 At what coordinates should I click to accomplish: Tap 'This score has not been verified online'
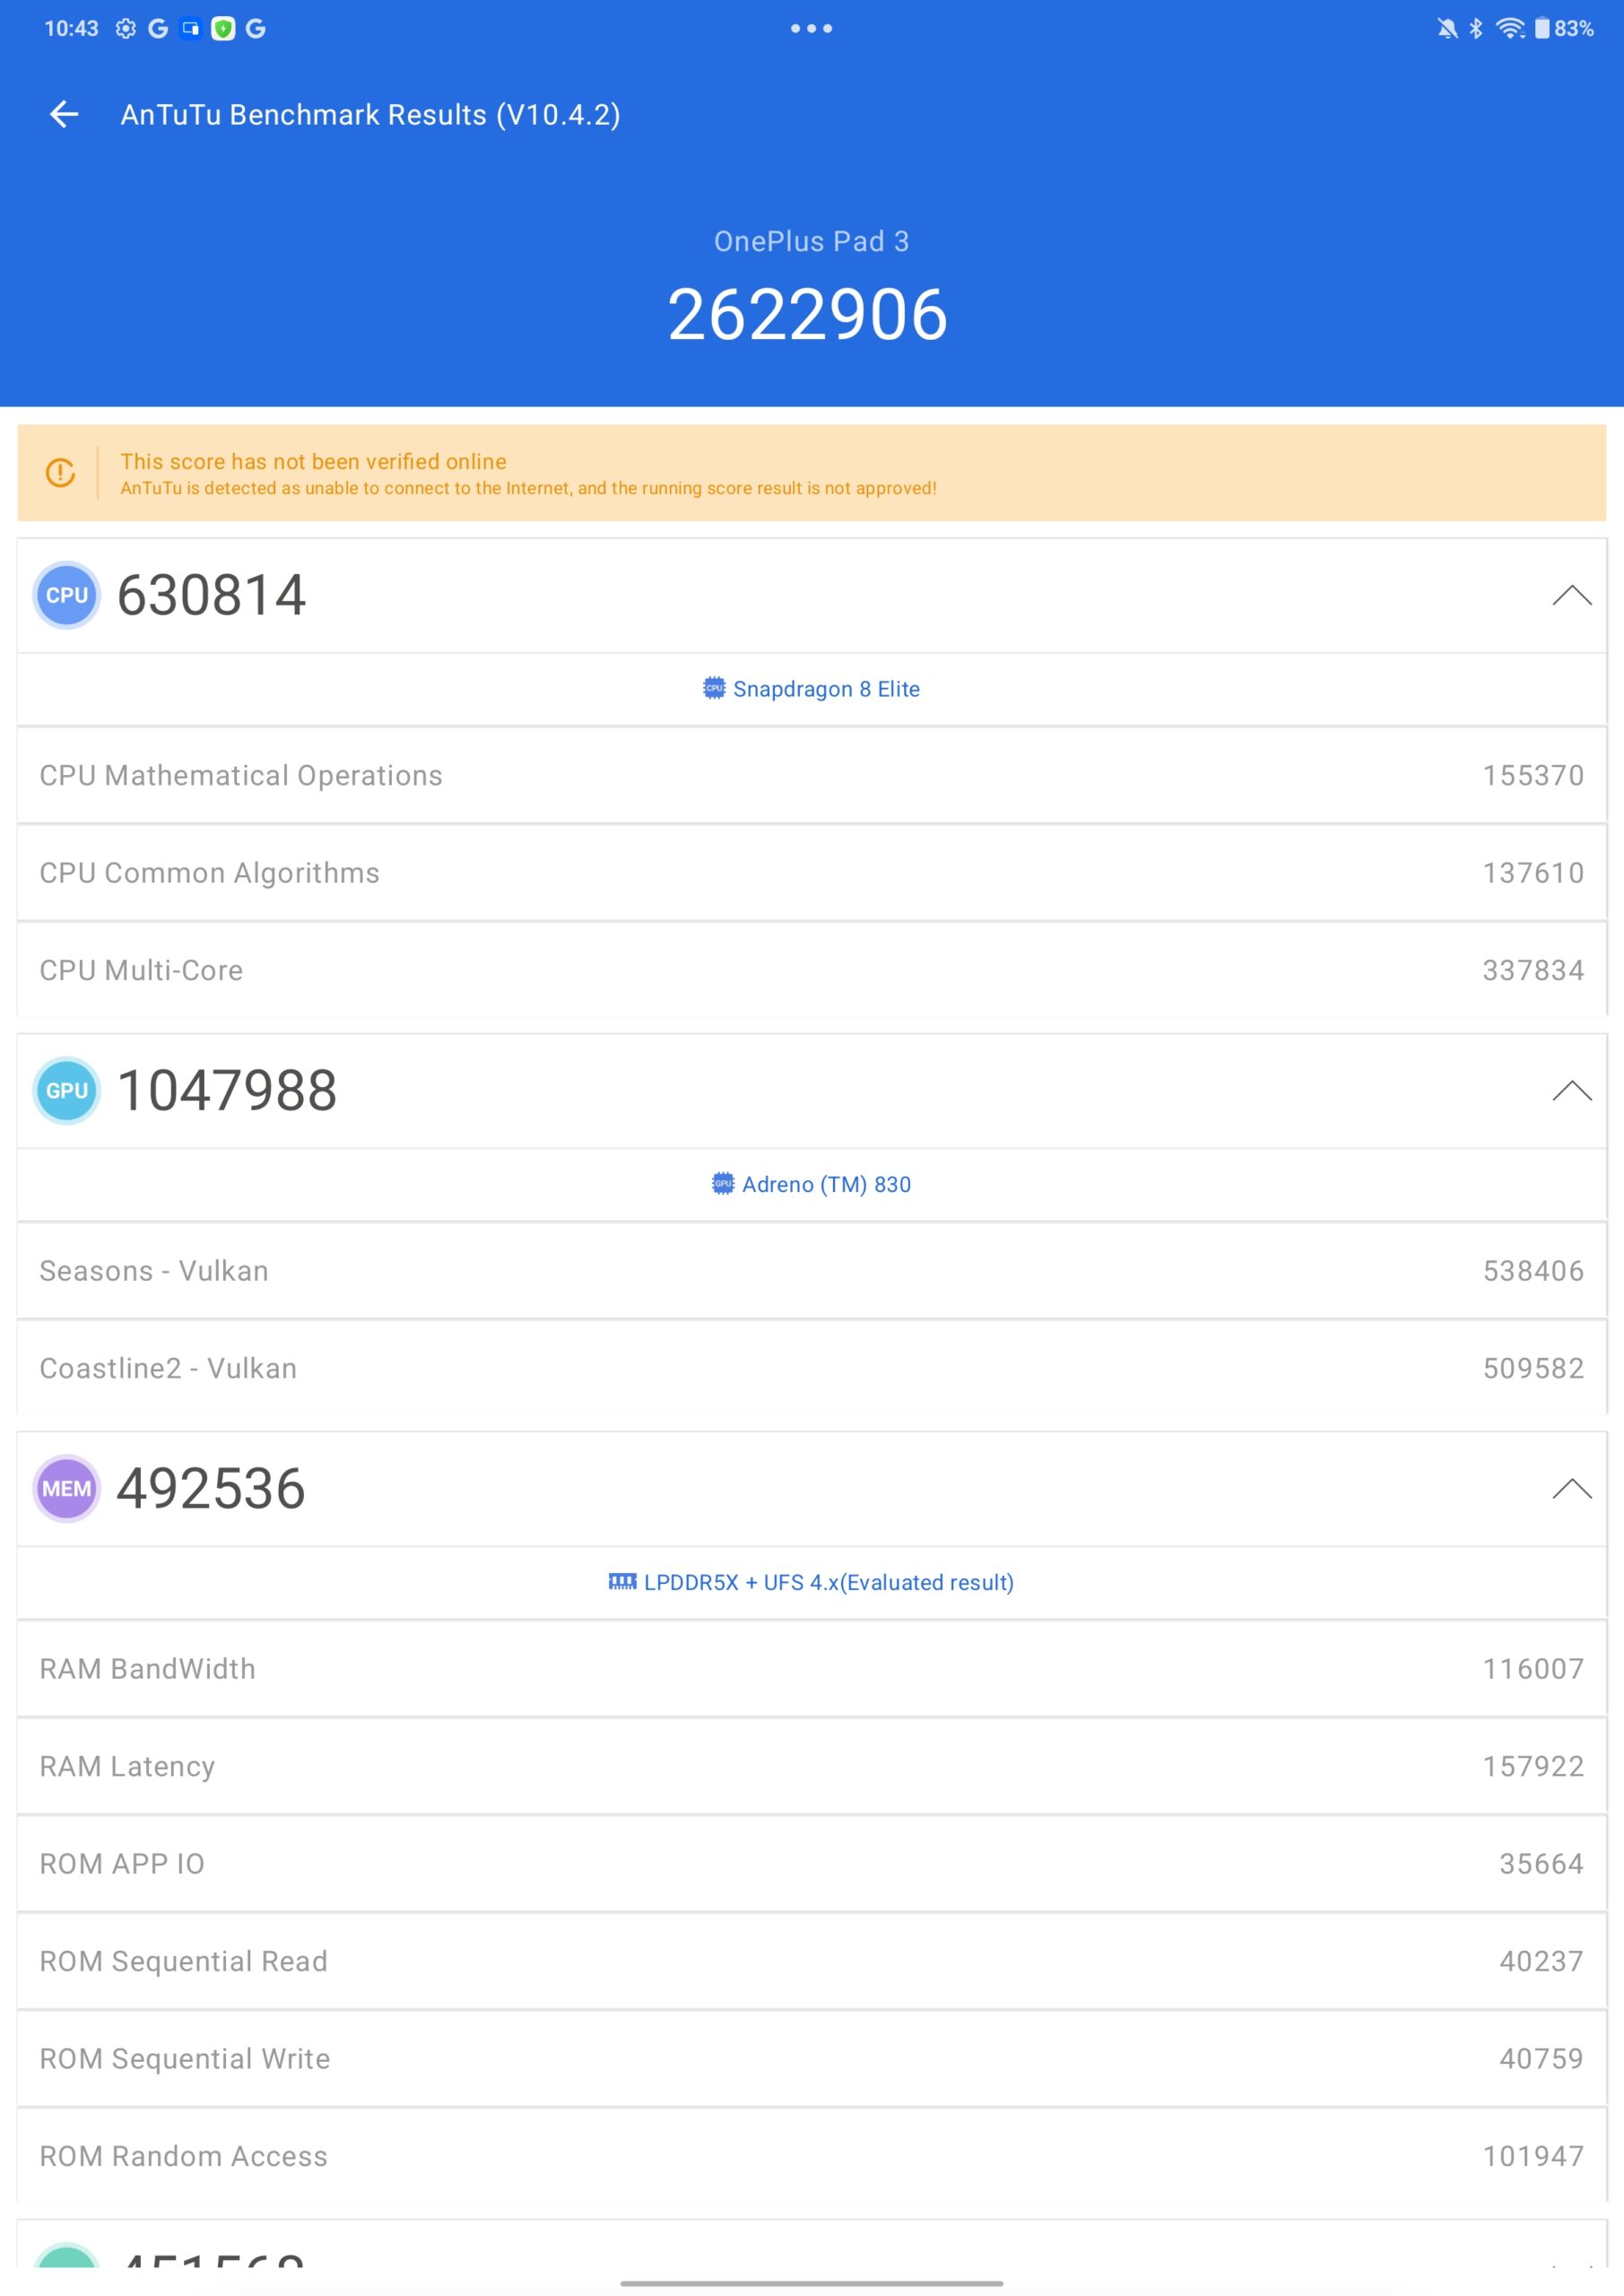tap(313, 461)
